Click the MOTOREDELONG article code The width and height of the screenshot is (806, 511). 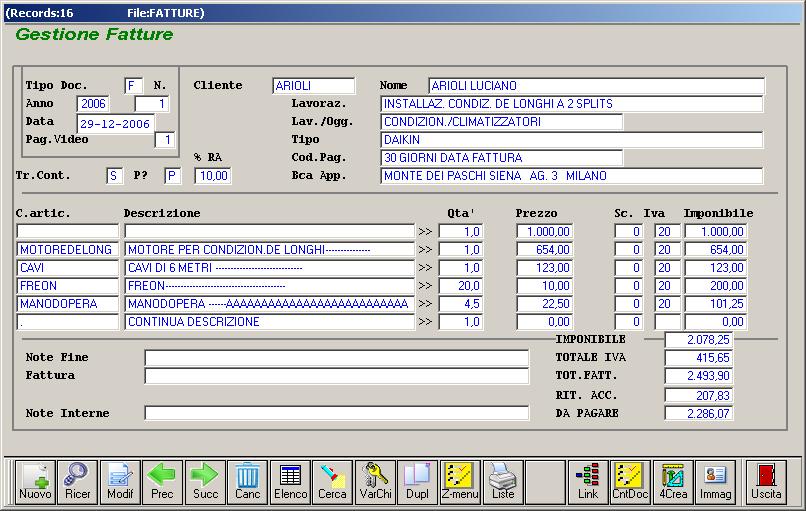[x=67, y=250]
